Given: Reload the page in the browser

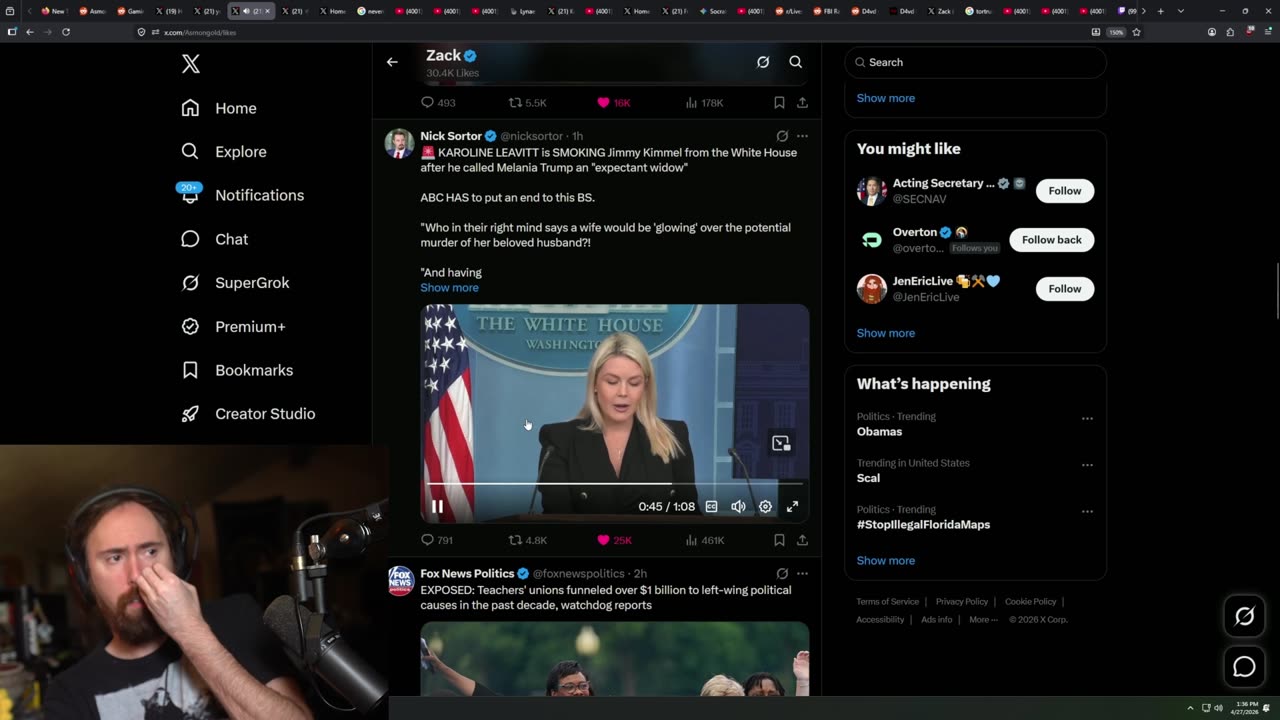Looking at the screenshot, I should point(66,32).
